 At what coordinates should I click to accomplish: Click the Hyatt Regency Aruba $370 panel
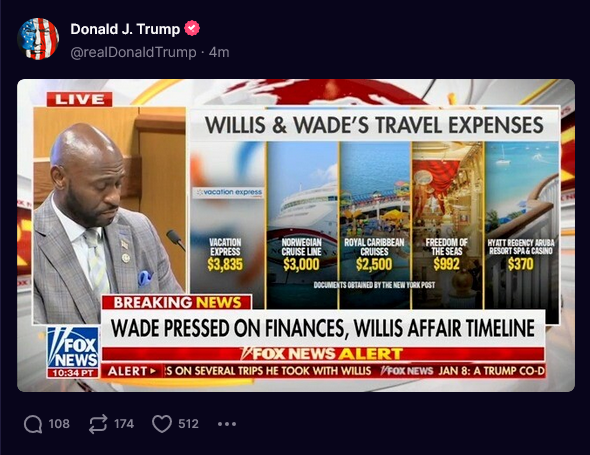click(x=522, y=225)
